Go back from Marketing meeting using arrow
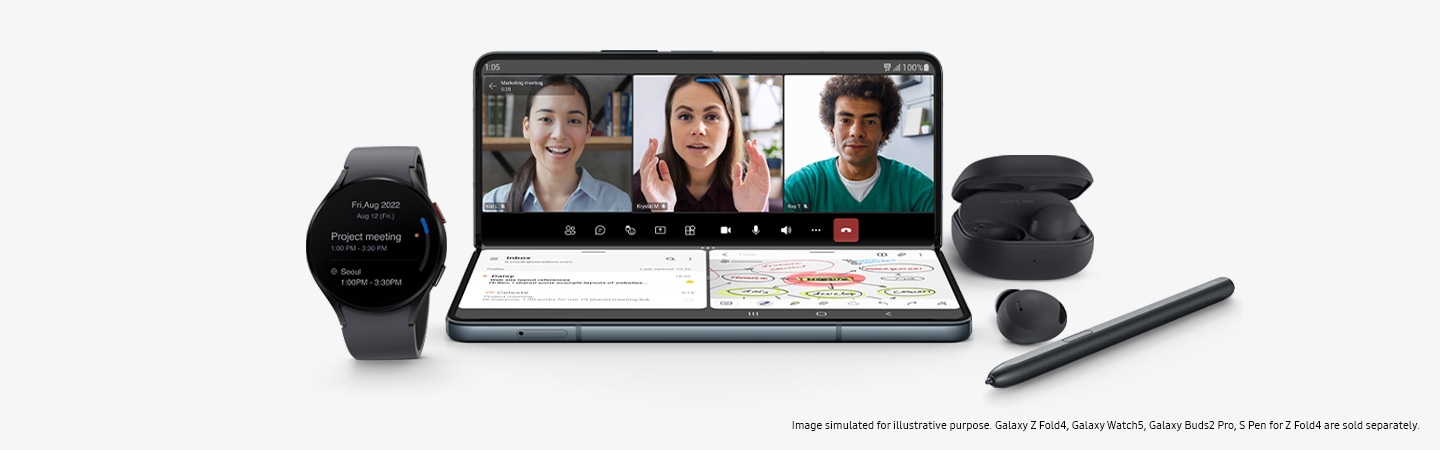 point(492,86)
